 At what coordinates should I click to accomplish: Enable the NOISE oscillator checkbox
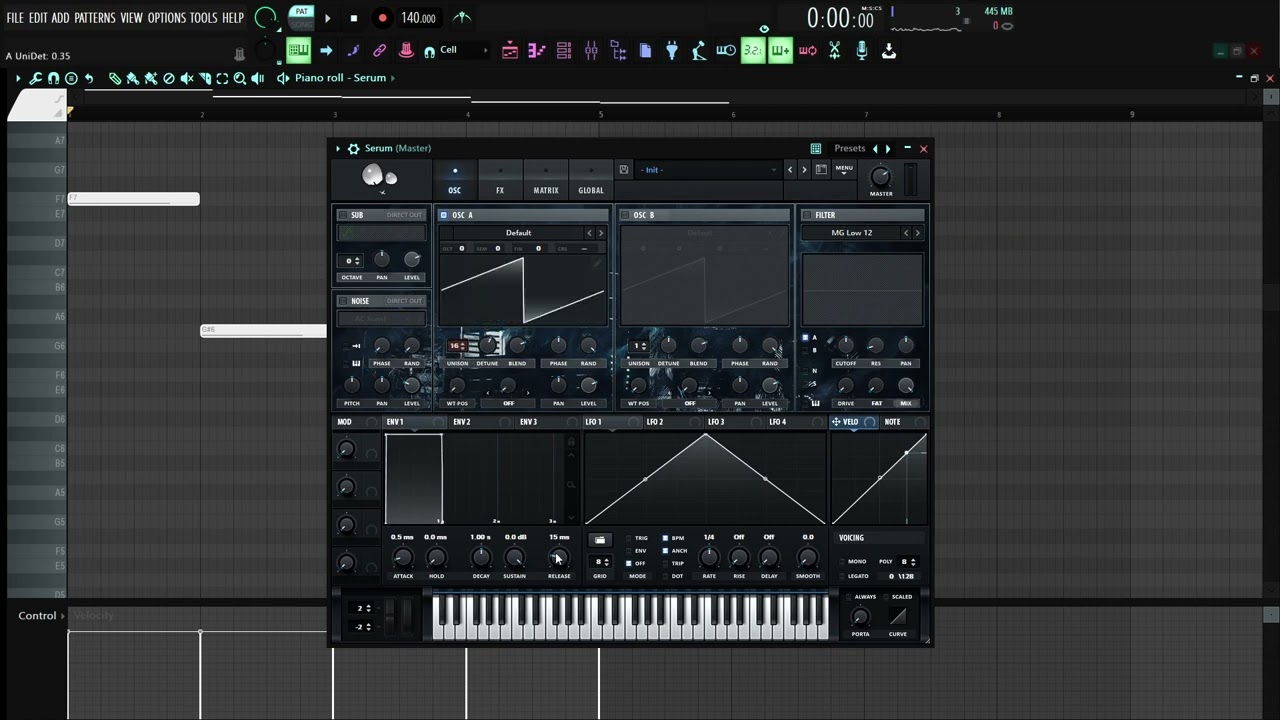click(343, 301)
